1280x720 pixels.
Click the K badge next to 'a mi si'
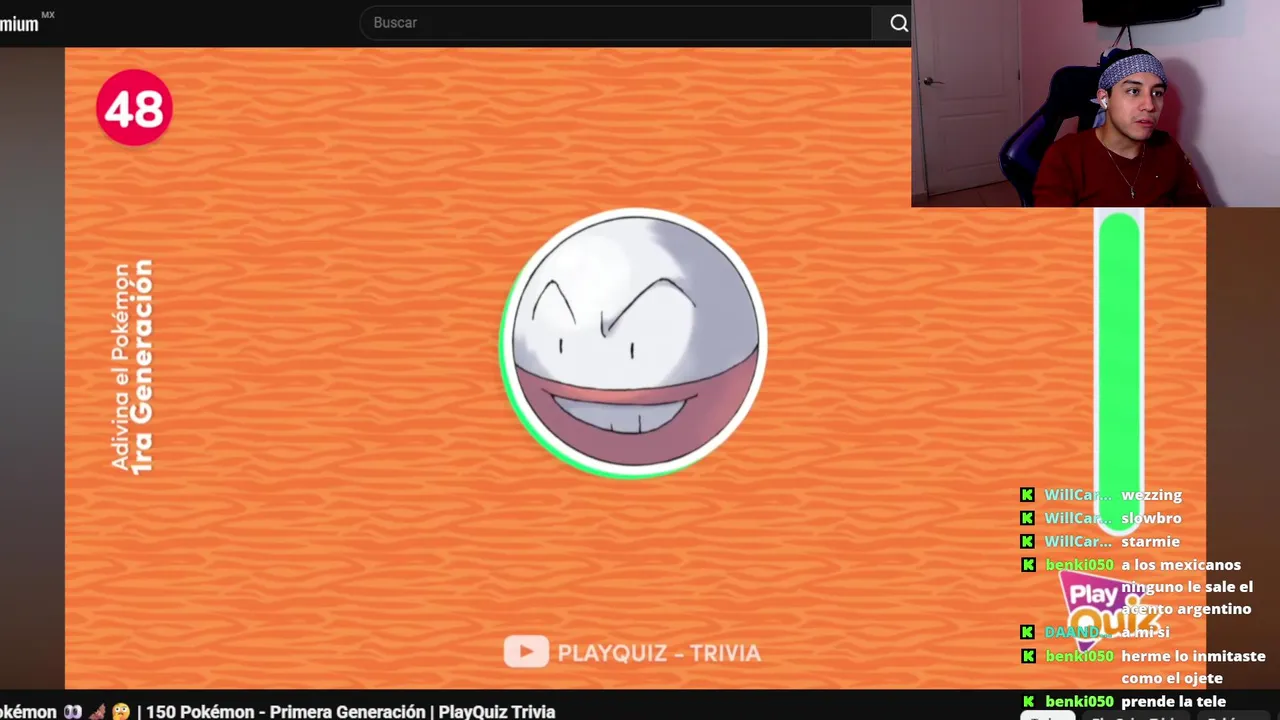click(x=1027, y=632)
